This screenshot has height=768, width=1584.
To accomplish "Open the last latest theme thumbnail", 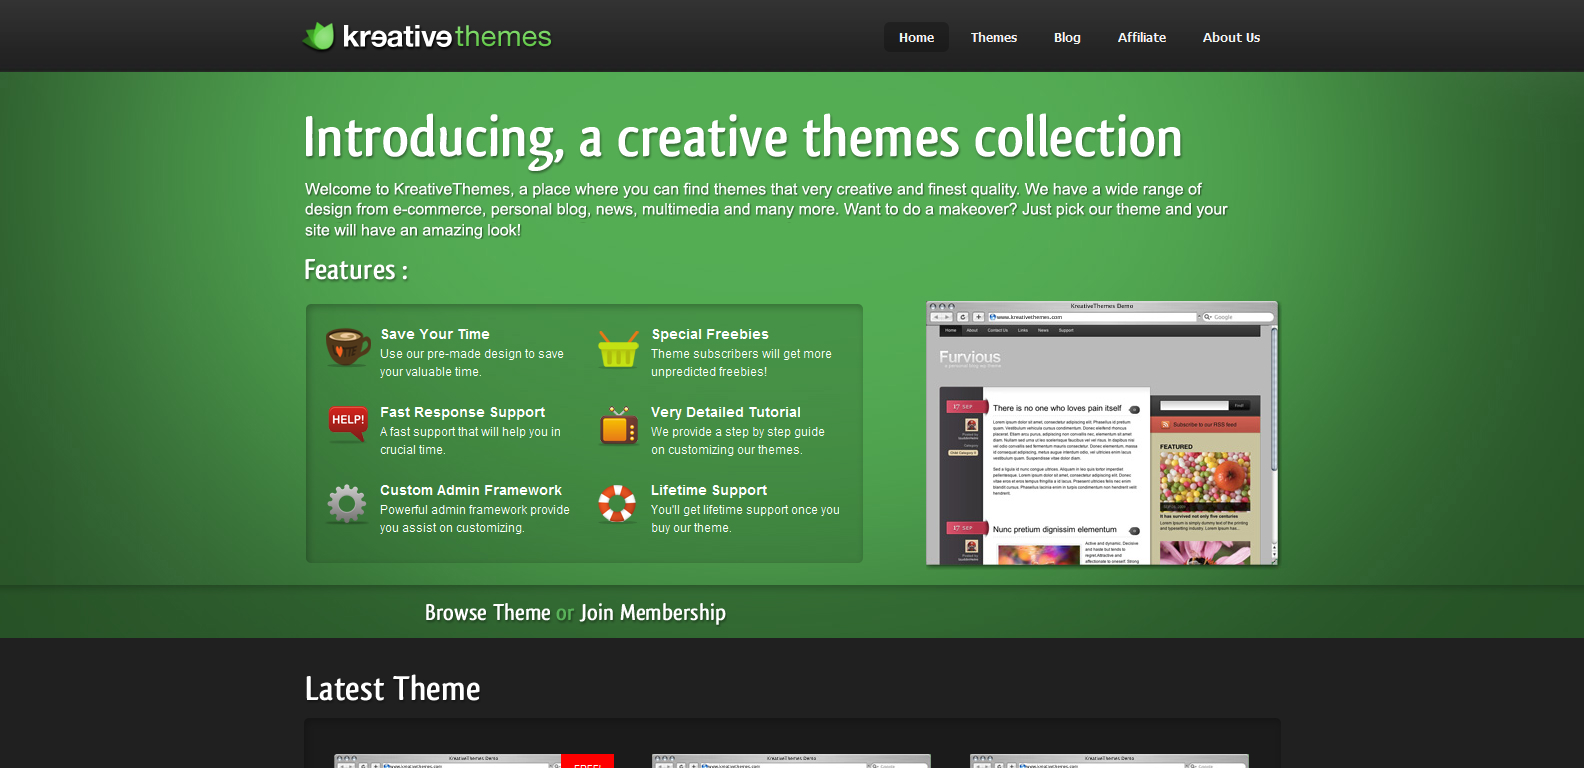I will [x=1109, y=761].
